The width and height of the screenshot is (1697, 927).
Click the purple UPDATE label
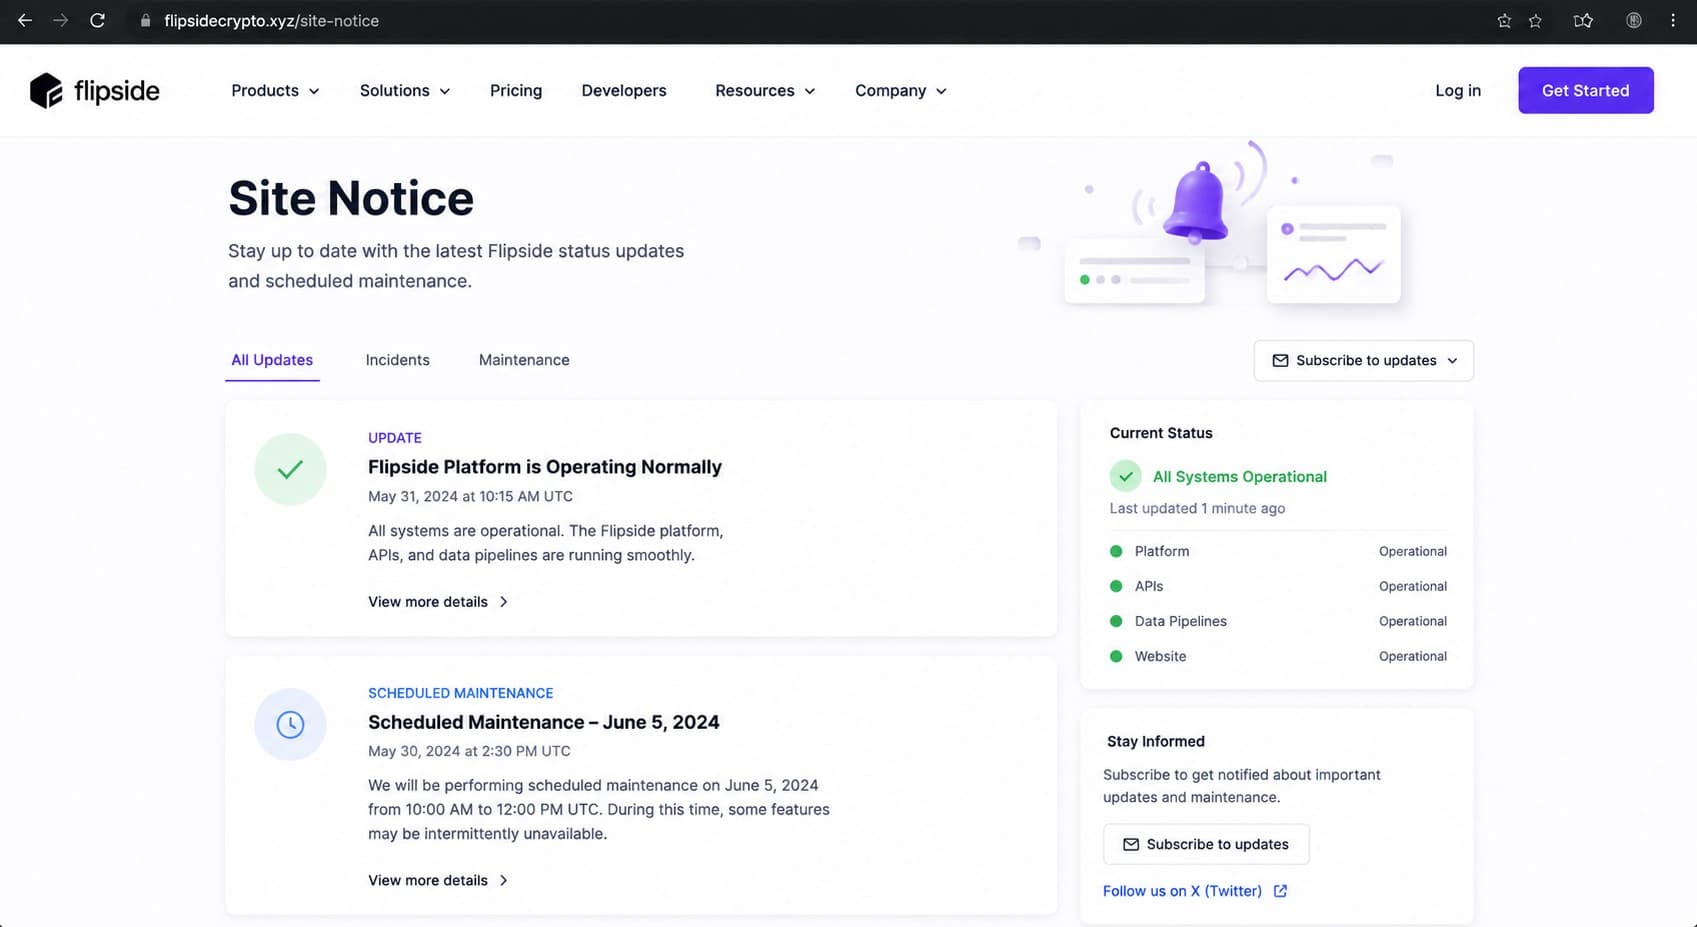[x=395, y=438]
